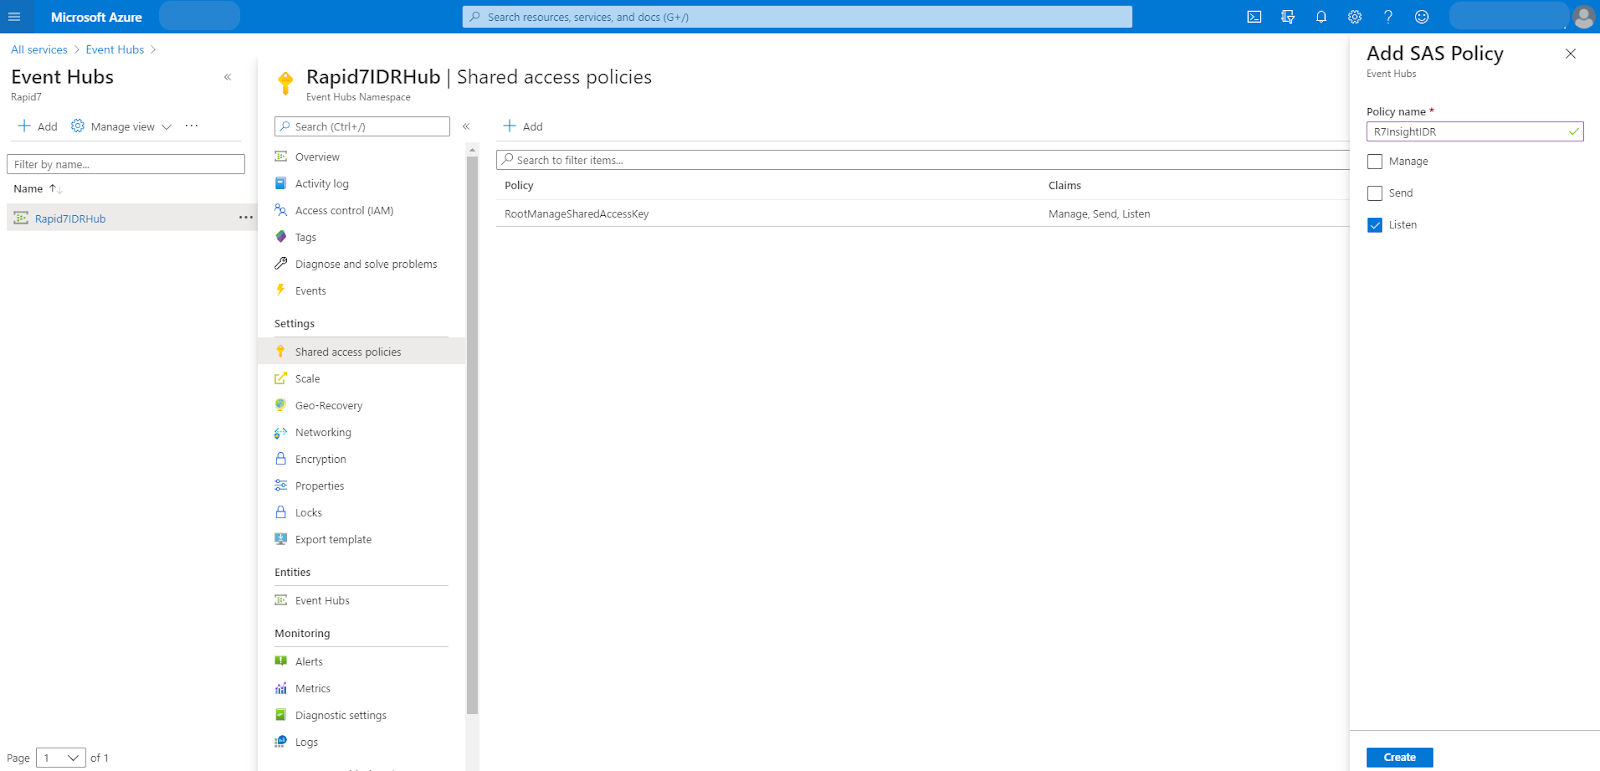Image resolution: width=1600 pixels, height=771 pixels.
Task: Click the Geo-Recovery globe icon
Action: (x=281, y=405)
